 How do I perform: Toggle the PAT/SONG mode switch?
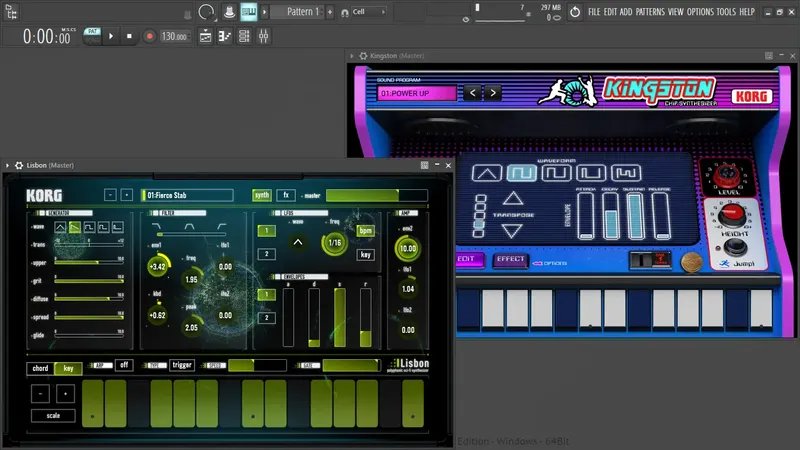92,36
